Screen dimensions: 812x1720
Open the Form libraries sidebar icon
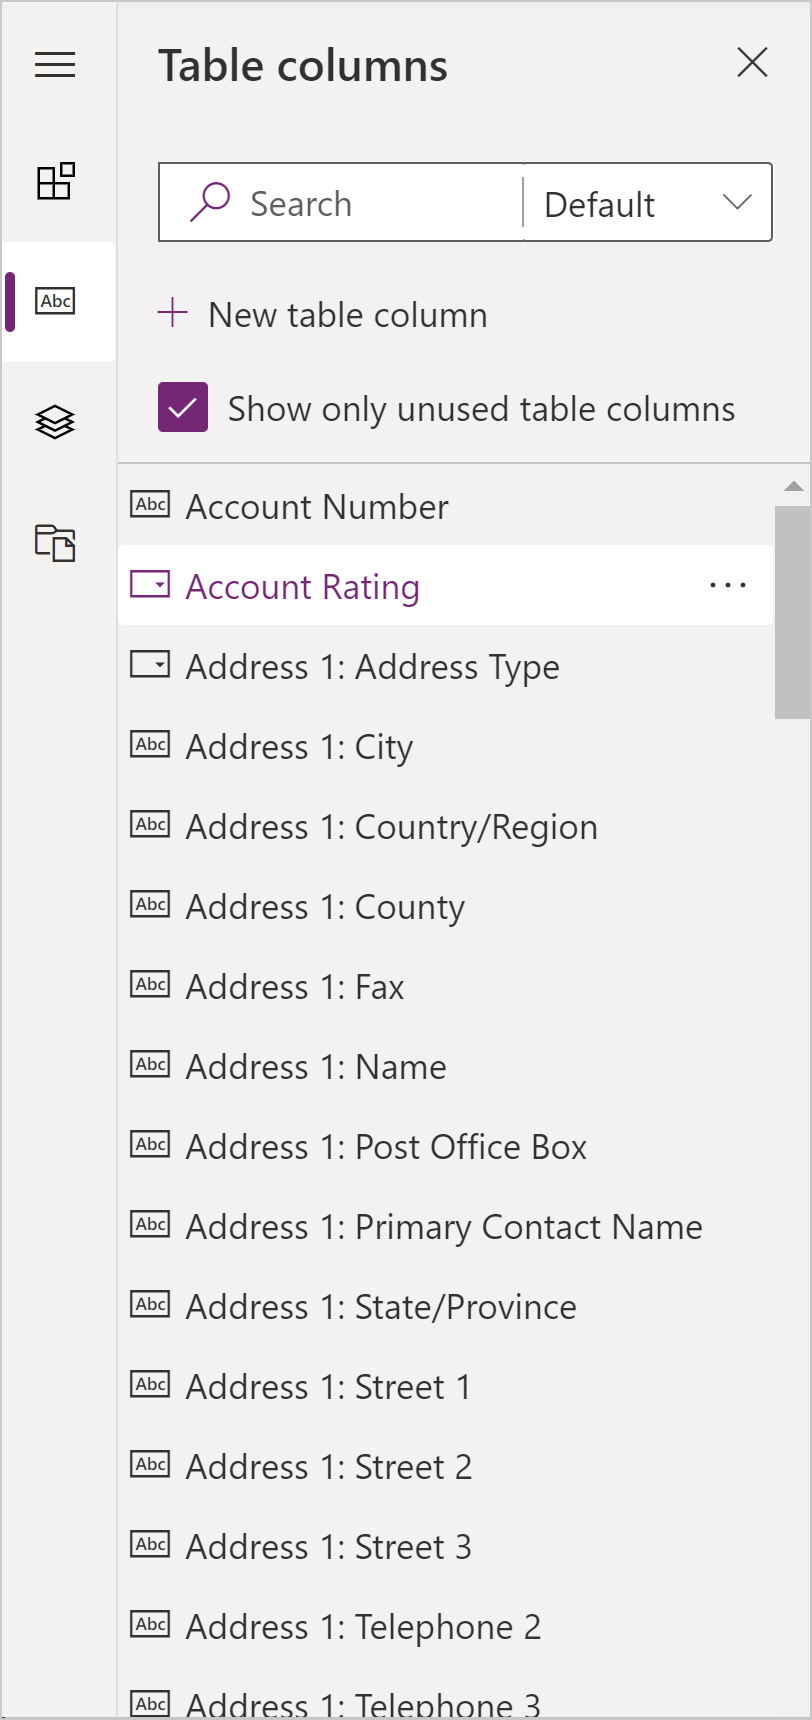tap(55, 542)
